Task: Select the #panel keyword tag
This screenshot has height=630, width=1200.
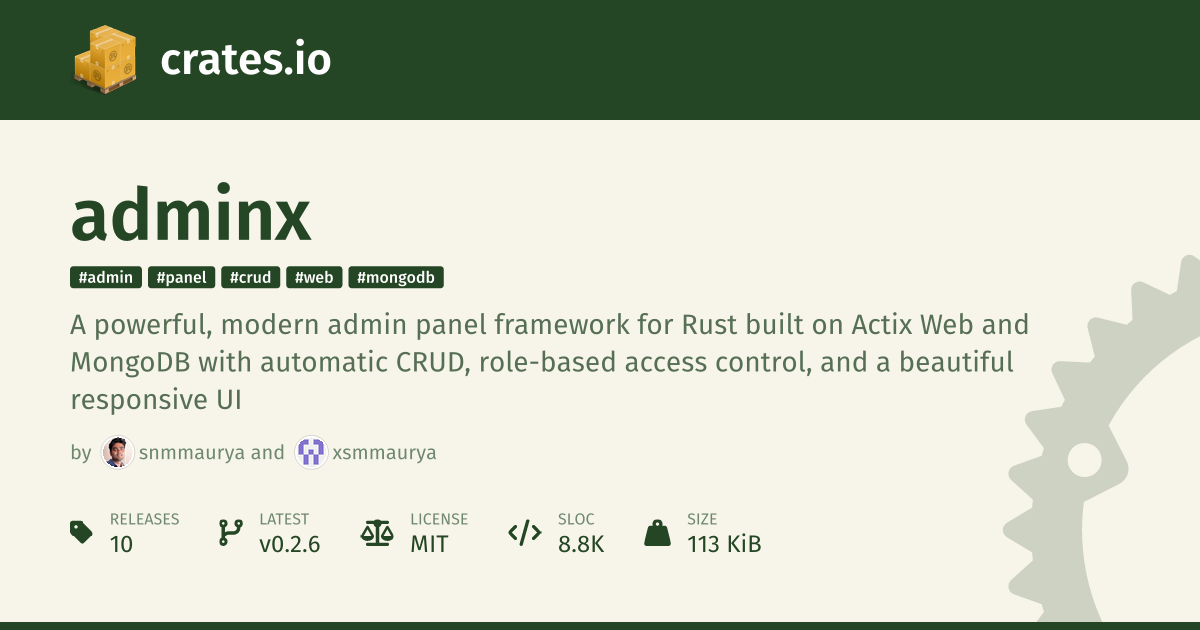Action: (x=181, y=278)
